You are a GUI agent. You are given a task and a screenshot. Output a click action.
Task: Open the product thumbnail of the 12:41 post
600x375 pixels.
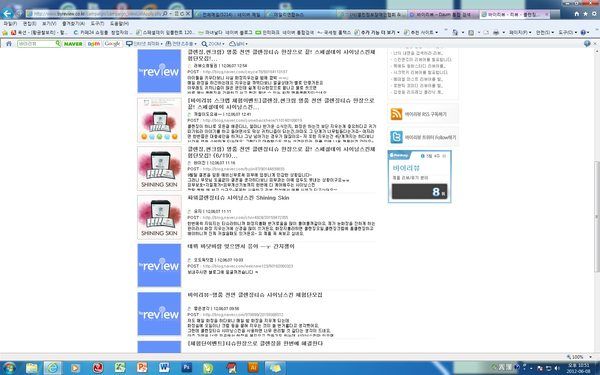coord(159,119)
